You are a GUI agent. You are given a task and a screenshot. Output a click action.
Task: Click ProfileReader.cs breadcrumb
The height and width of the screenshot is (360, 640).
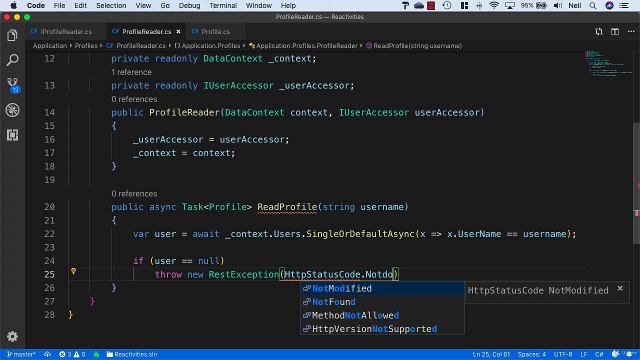click(x=136, y=46)
